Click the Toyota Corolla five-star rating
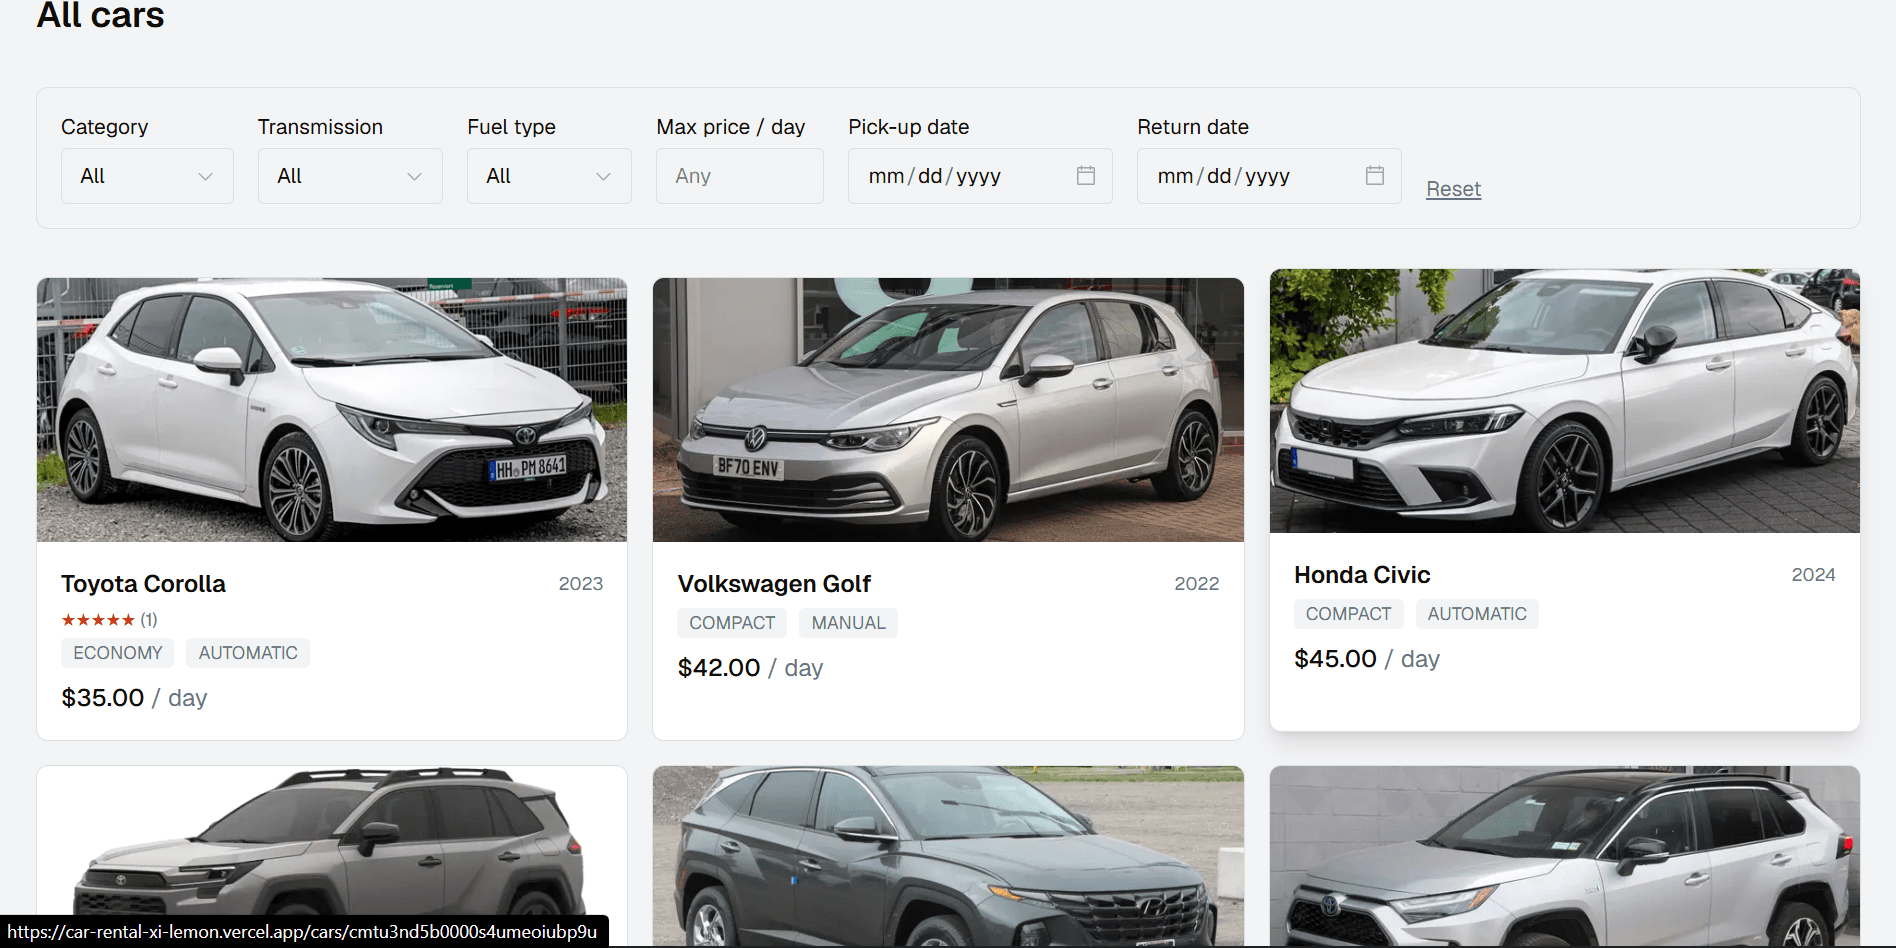1896x948 pixels. click(x=98, y=620)
